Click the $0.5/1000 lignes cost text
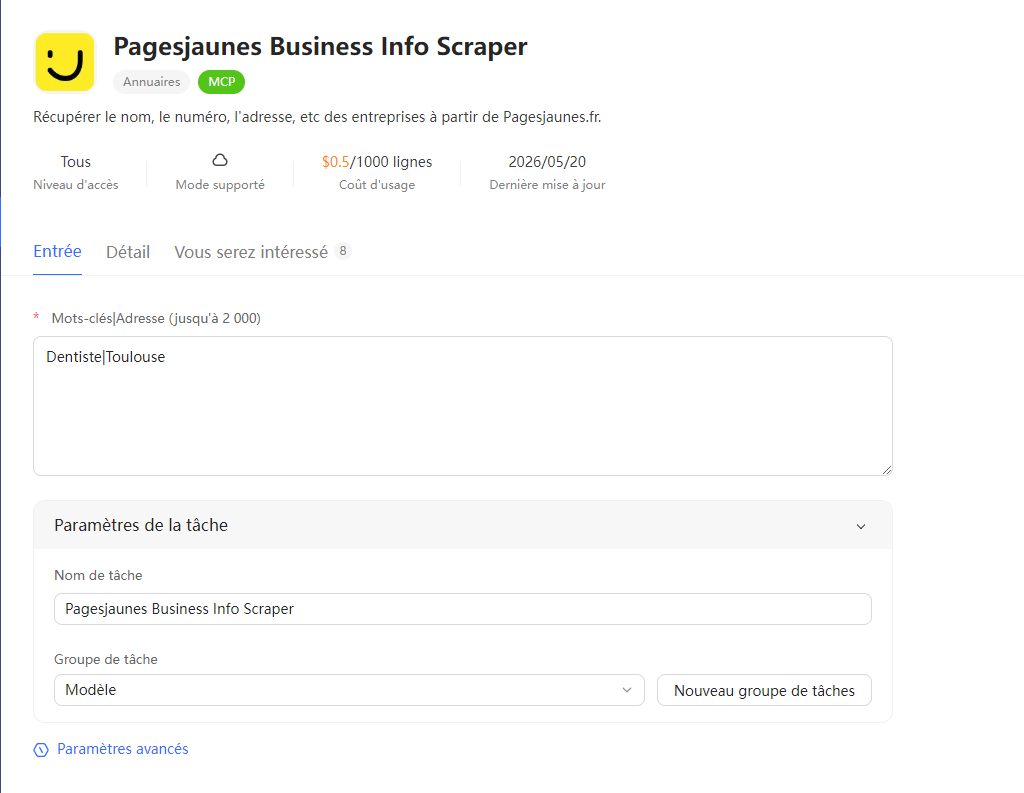The image size is (1024, 793). (x=377, y=162)
